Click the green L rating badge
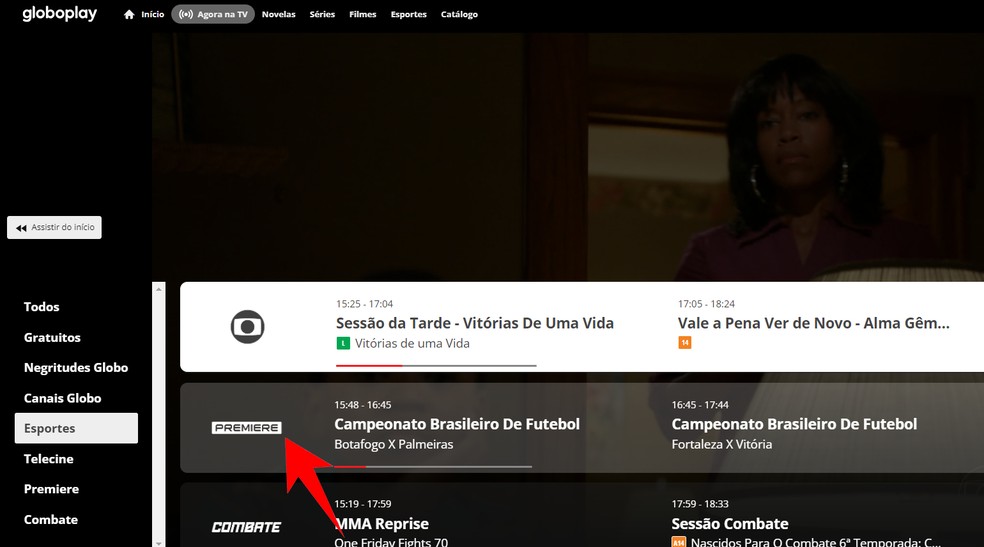This screenshot has width=984, height=547. (x=343, y=343)
